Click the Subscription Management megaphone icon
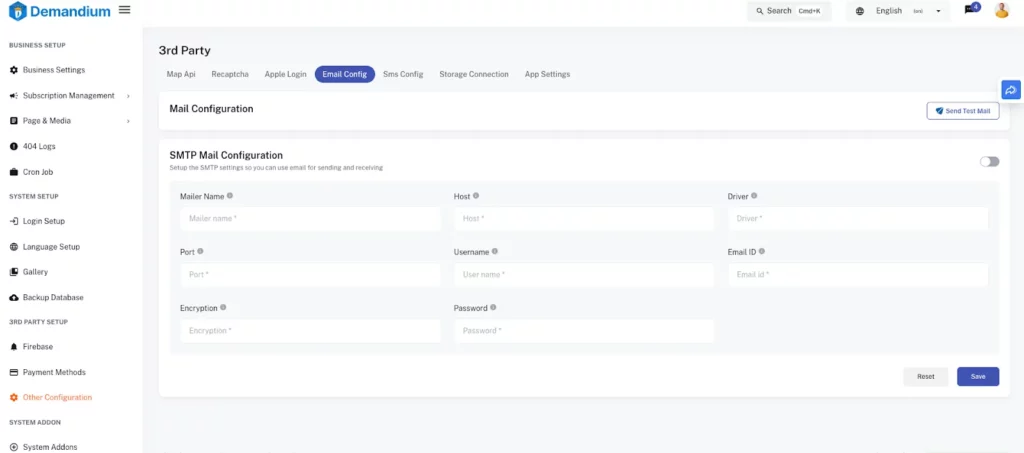Image resolution: width=1024 pixels, height=453 pixels. click(14, 95)
